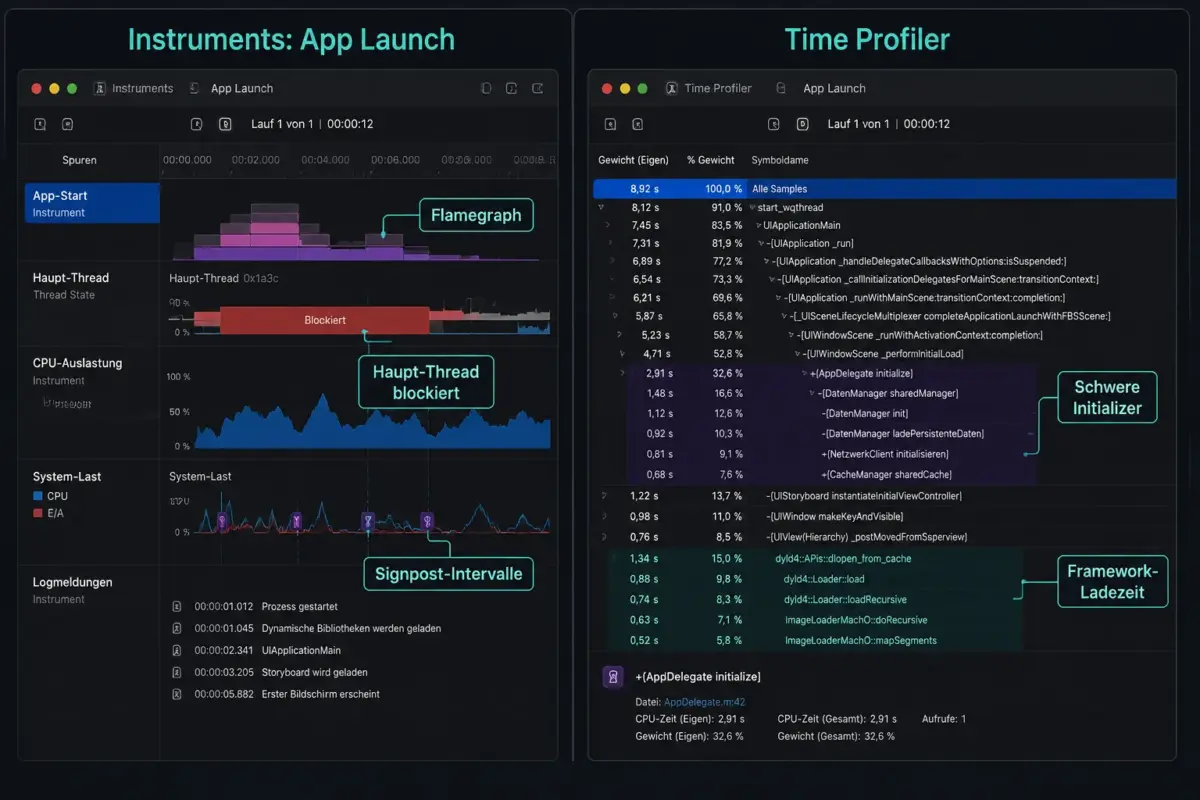Select the +[CacheManager sharedCache] row
The height and width of the screenshot is (800, 1200).
point(833,474)
